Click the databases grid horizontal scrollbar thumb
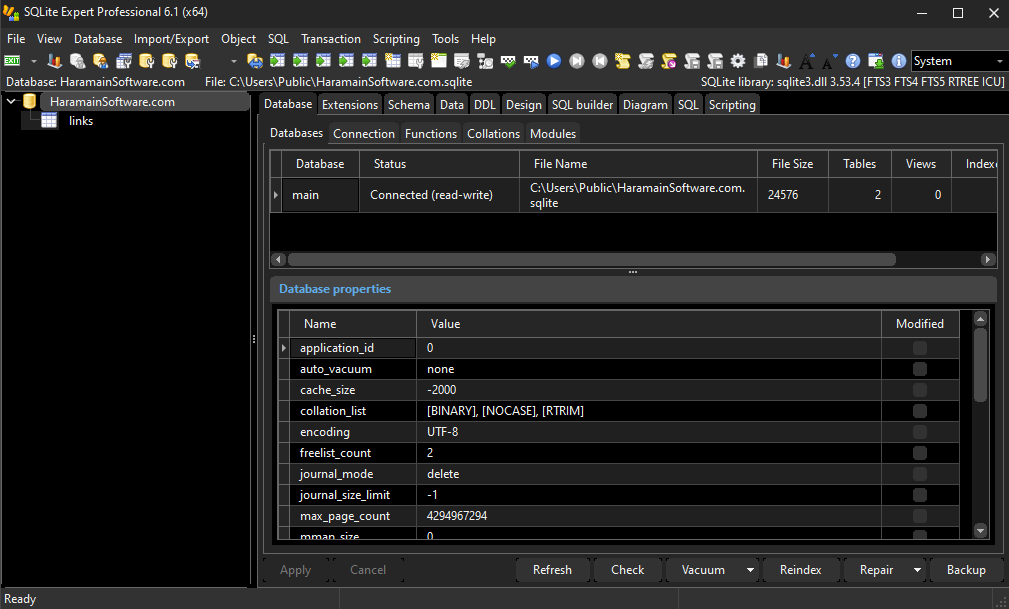The width and height of the screenshot is (1009, 609). [x=591, y=259]
